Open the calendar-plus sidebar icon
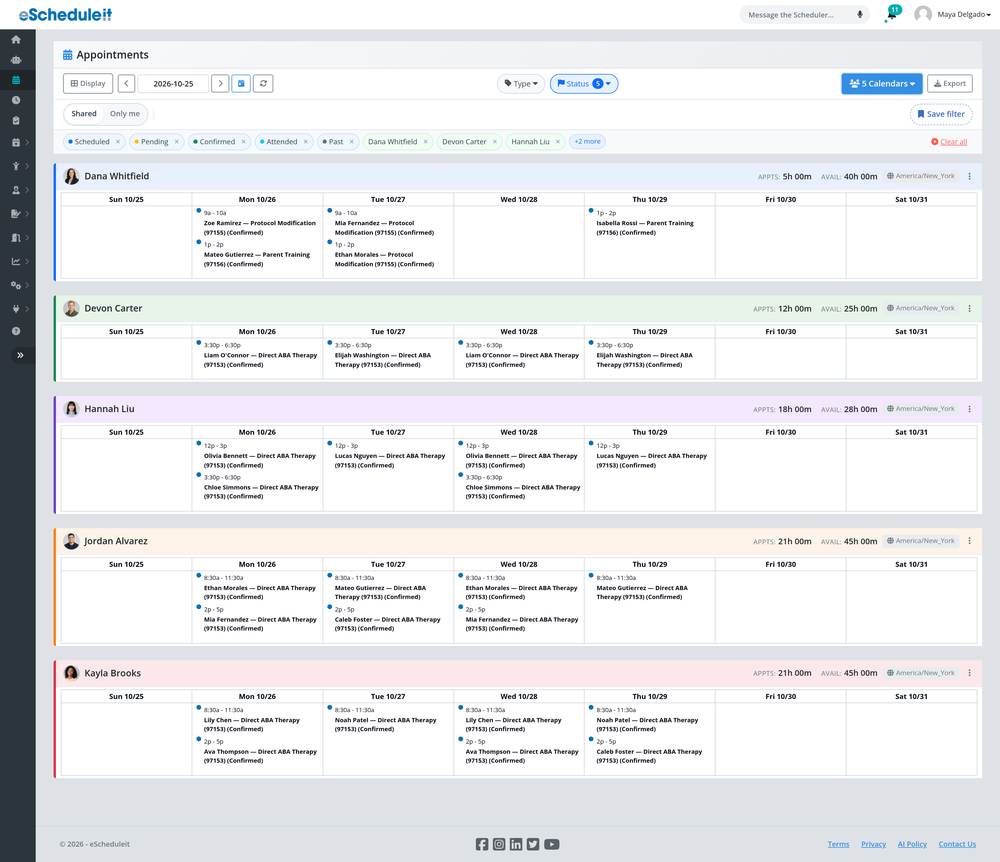This screenshot has width=1000, height=862. [x=16, y=142]
